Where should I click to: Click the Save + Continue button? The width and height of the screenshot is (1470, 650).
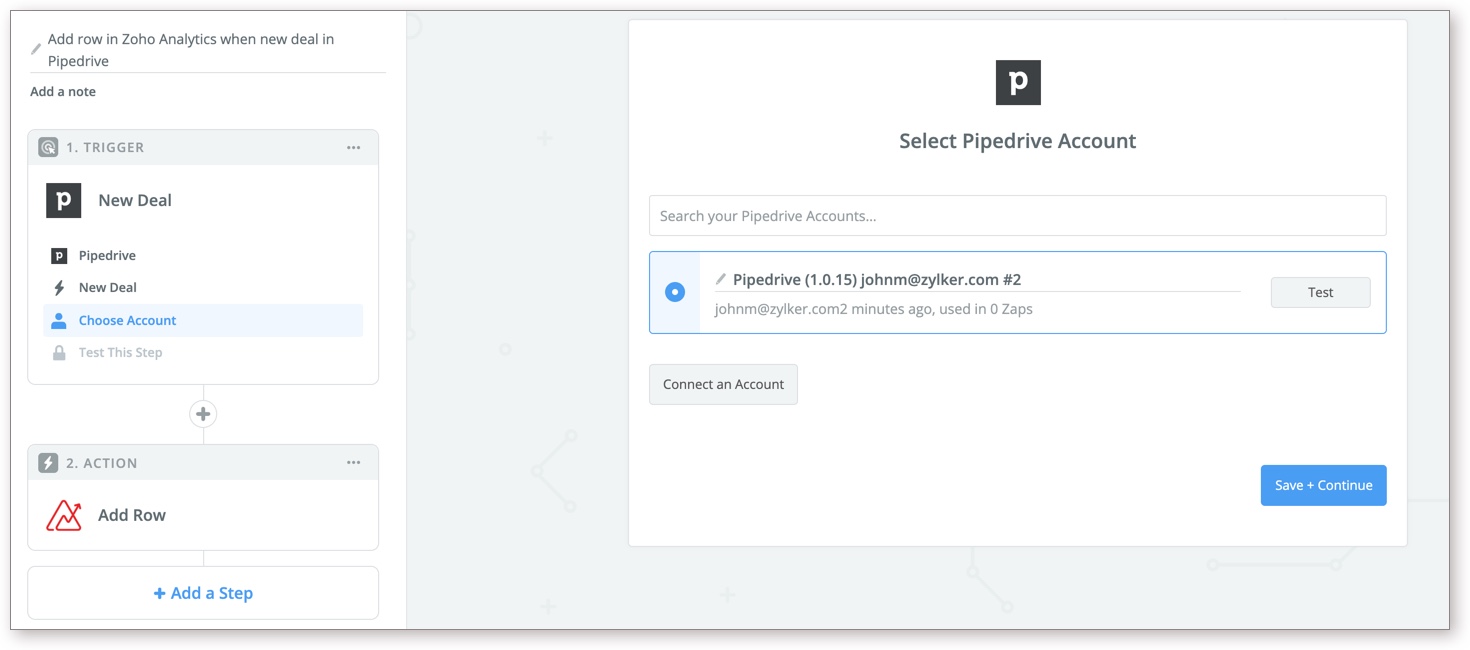(x=1322, y=485)
